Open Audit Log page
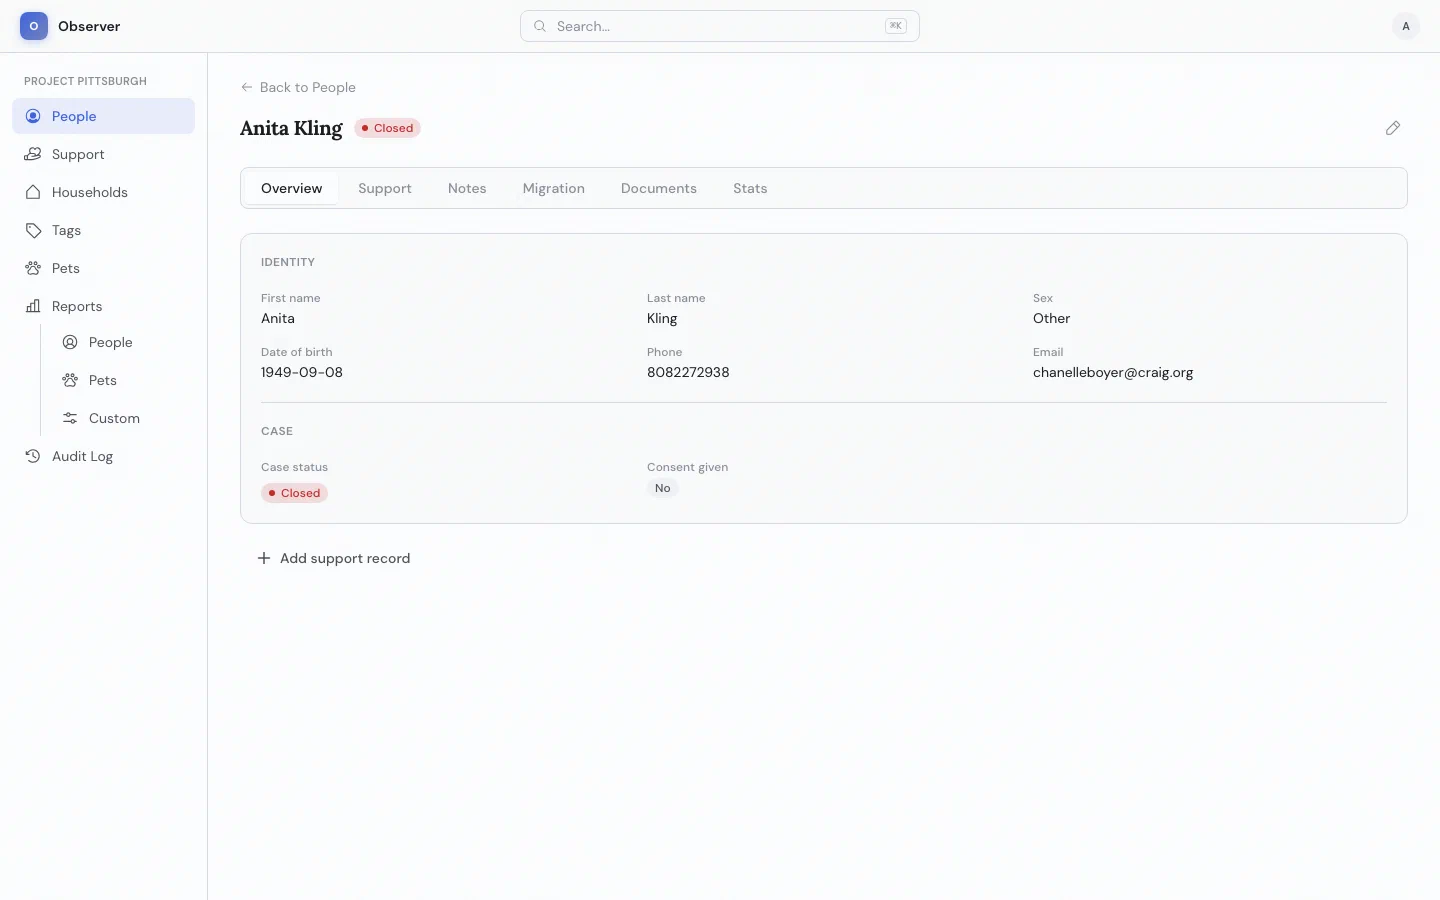The width and height of the screenshot is (1440, 900). [x=104, y=456]
